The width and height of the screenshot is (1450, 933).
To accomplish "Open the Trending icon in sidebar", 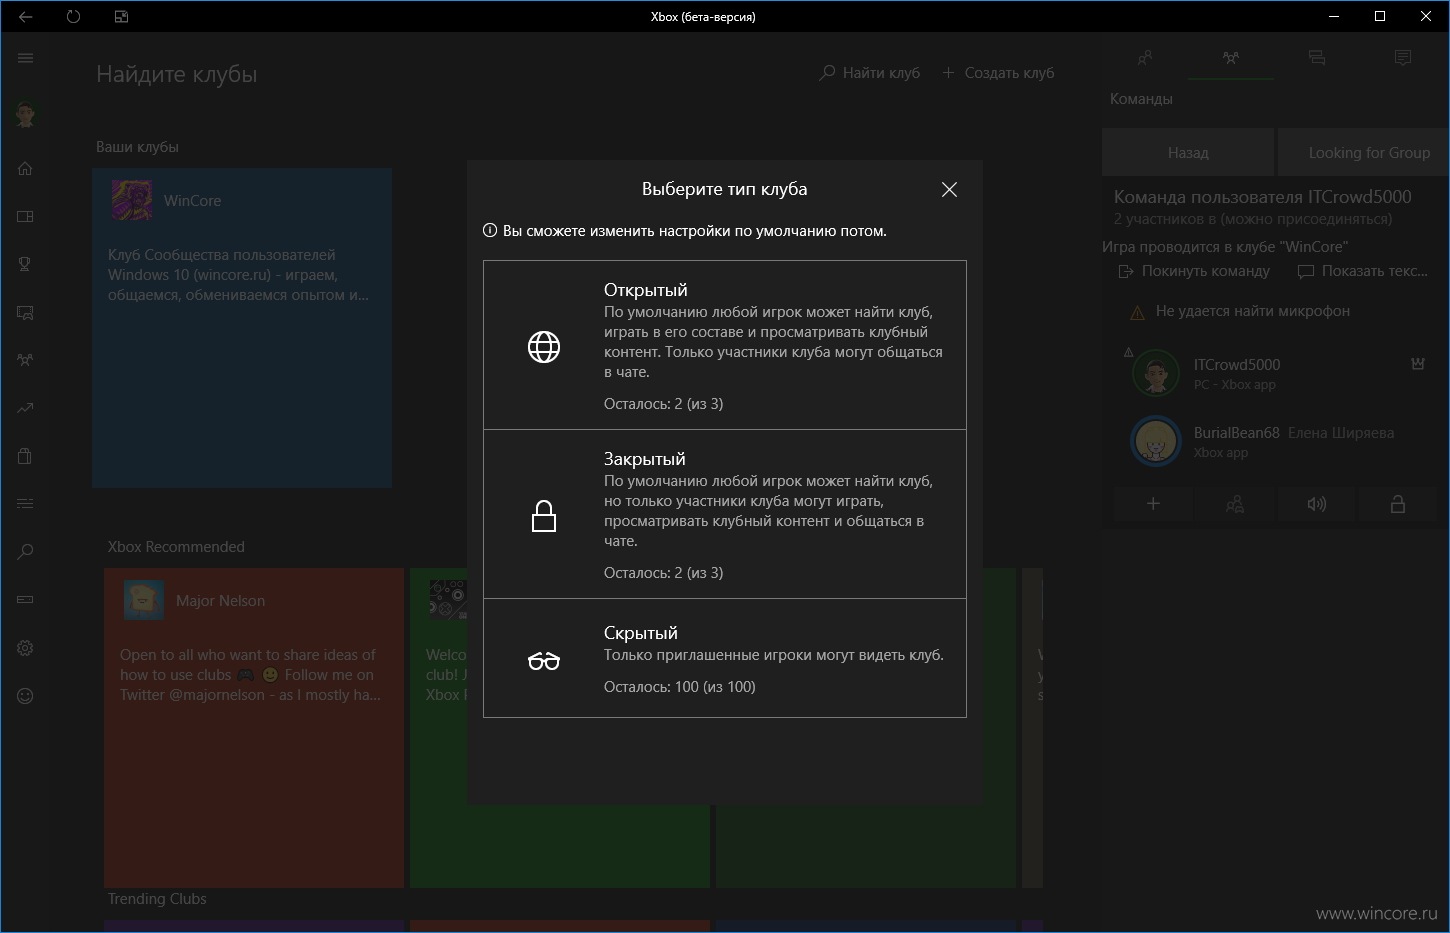I will pyautogui.click(x=26, y=408).
